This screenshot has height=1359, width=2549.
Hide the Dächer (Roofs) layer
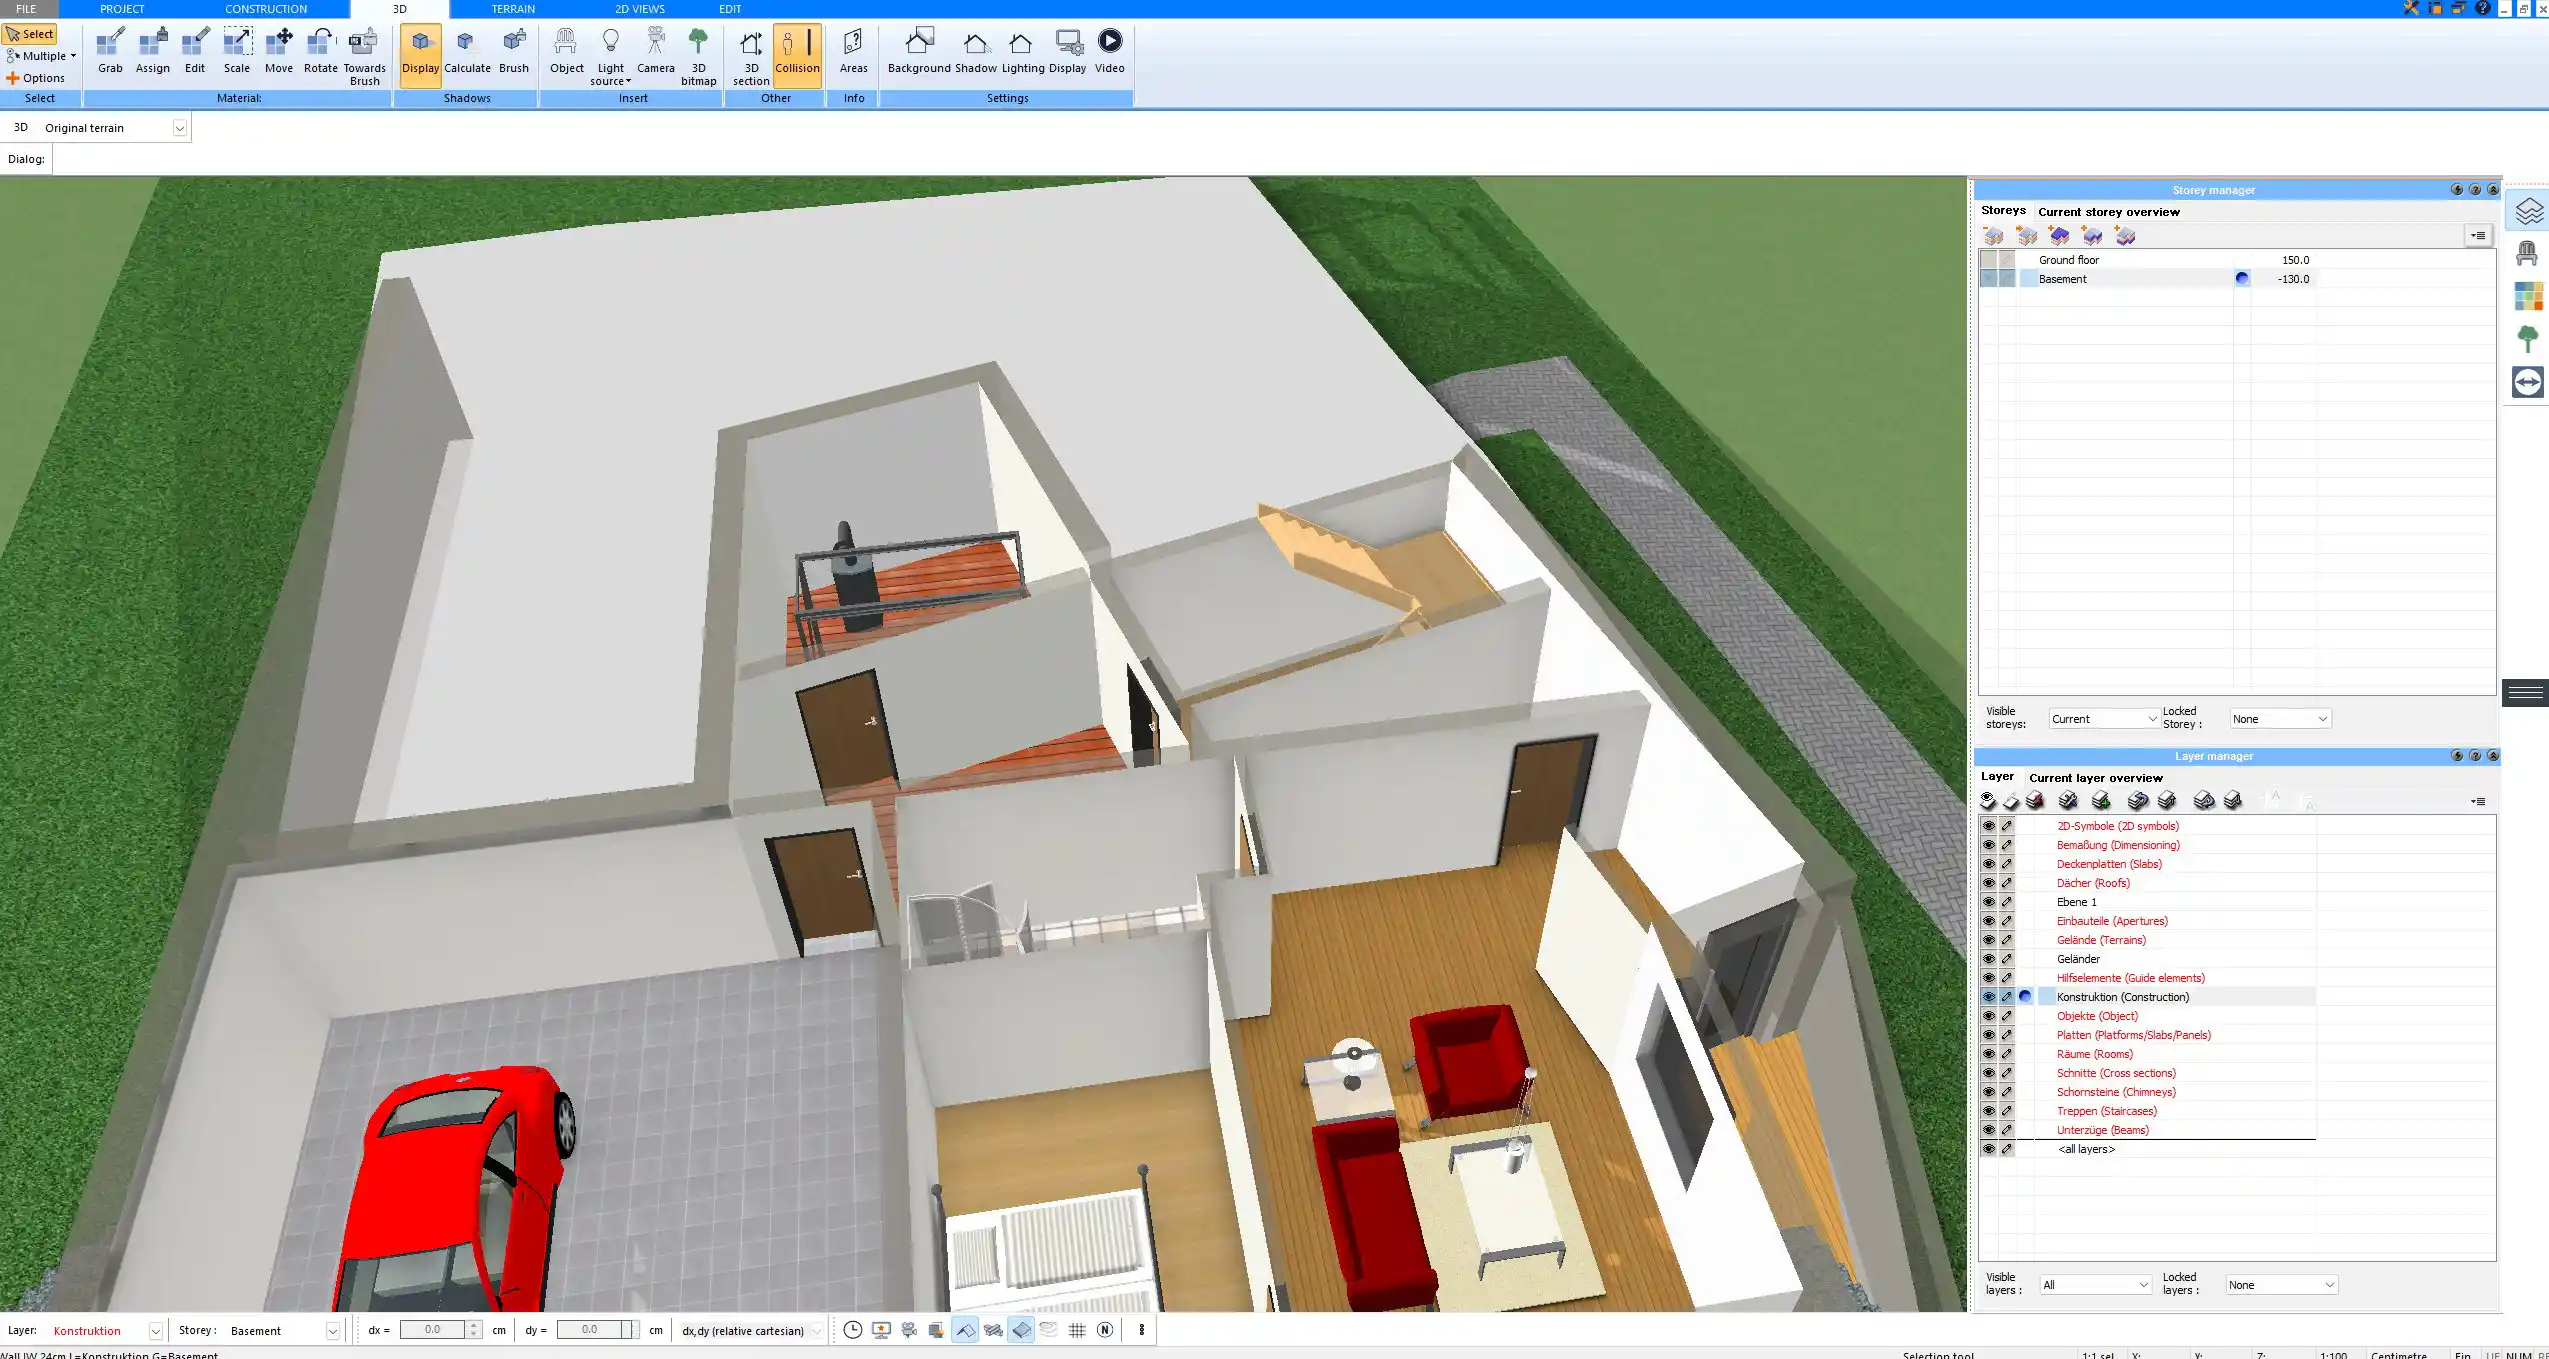point(1988,883)
